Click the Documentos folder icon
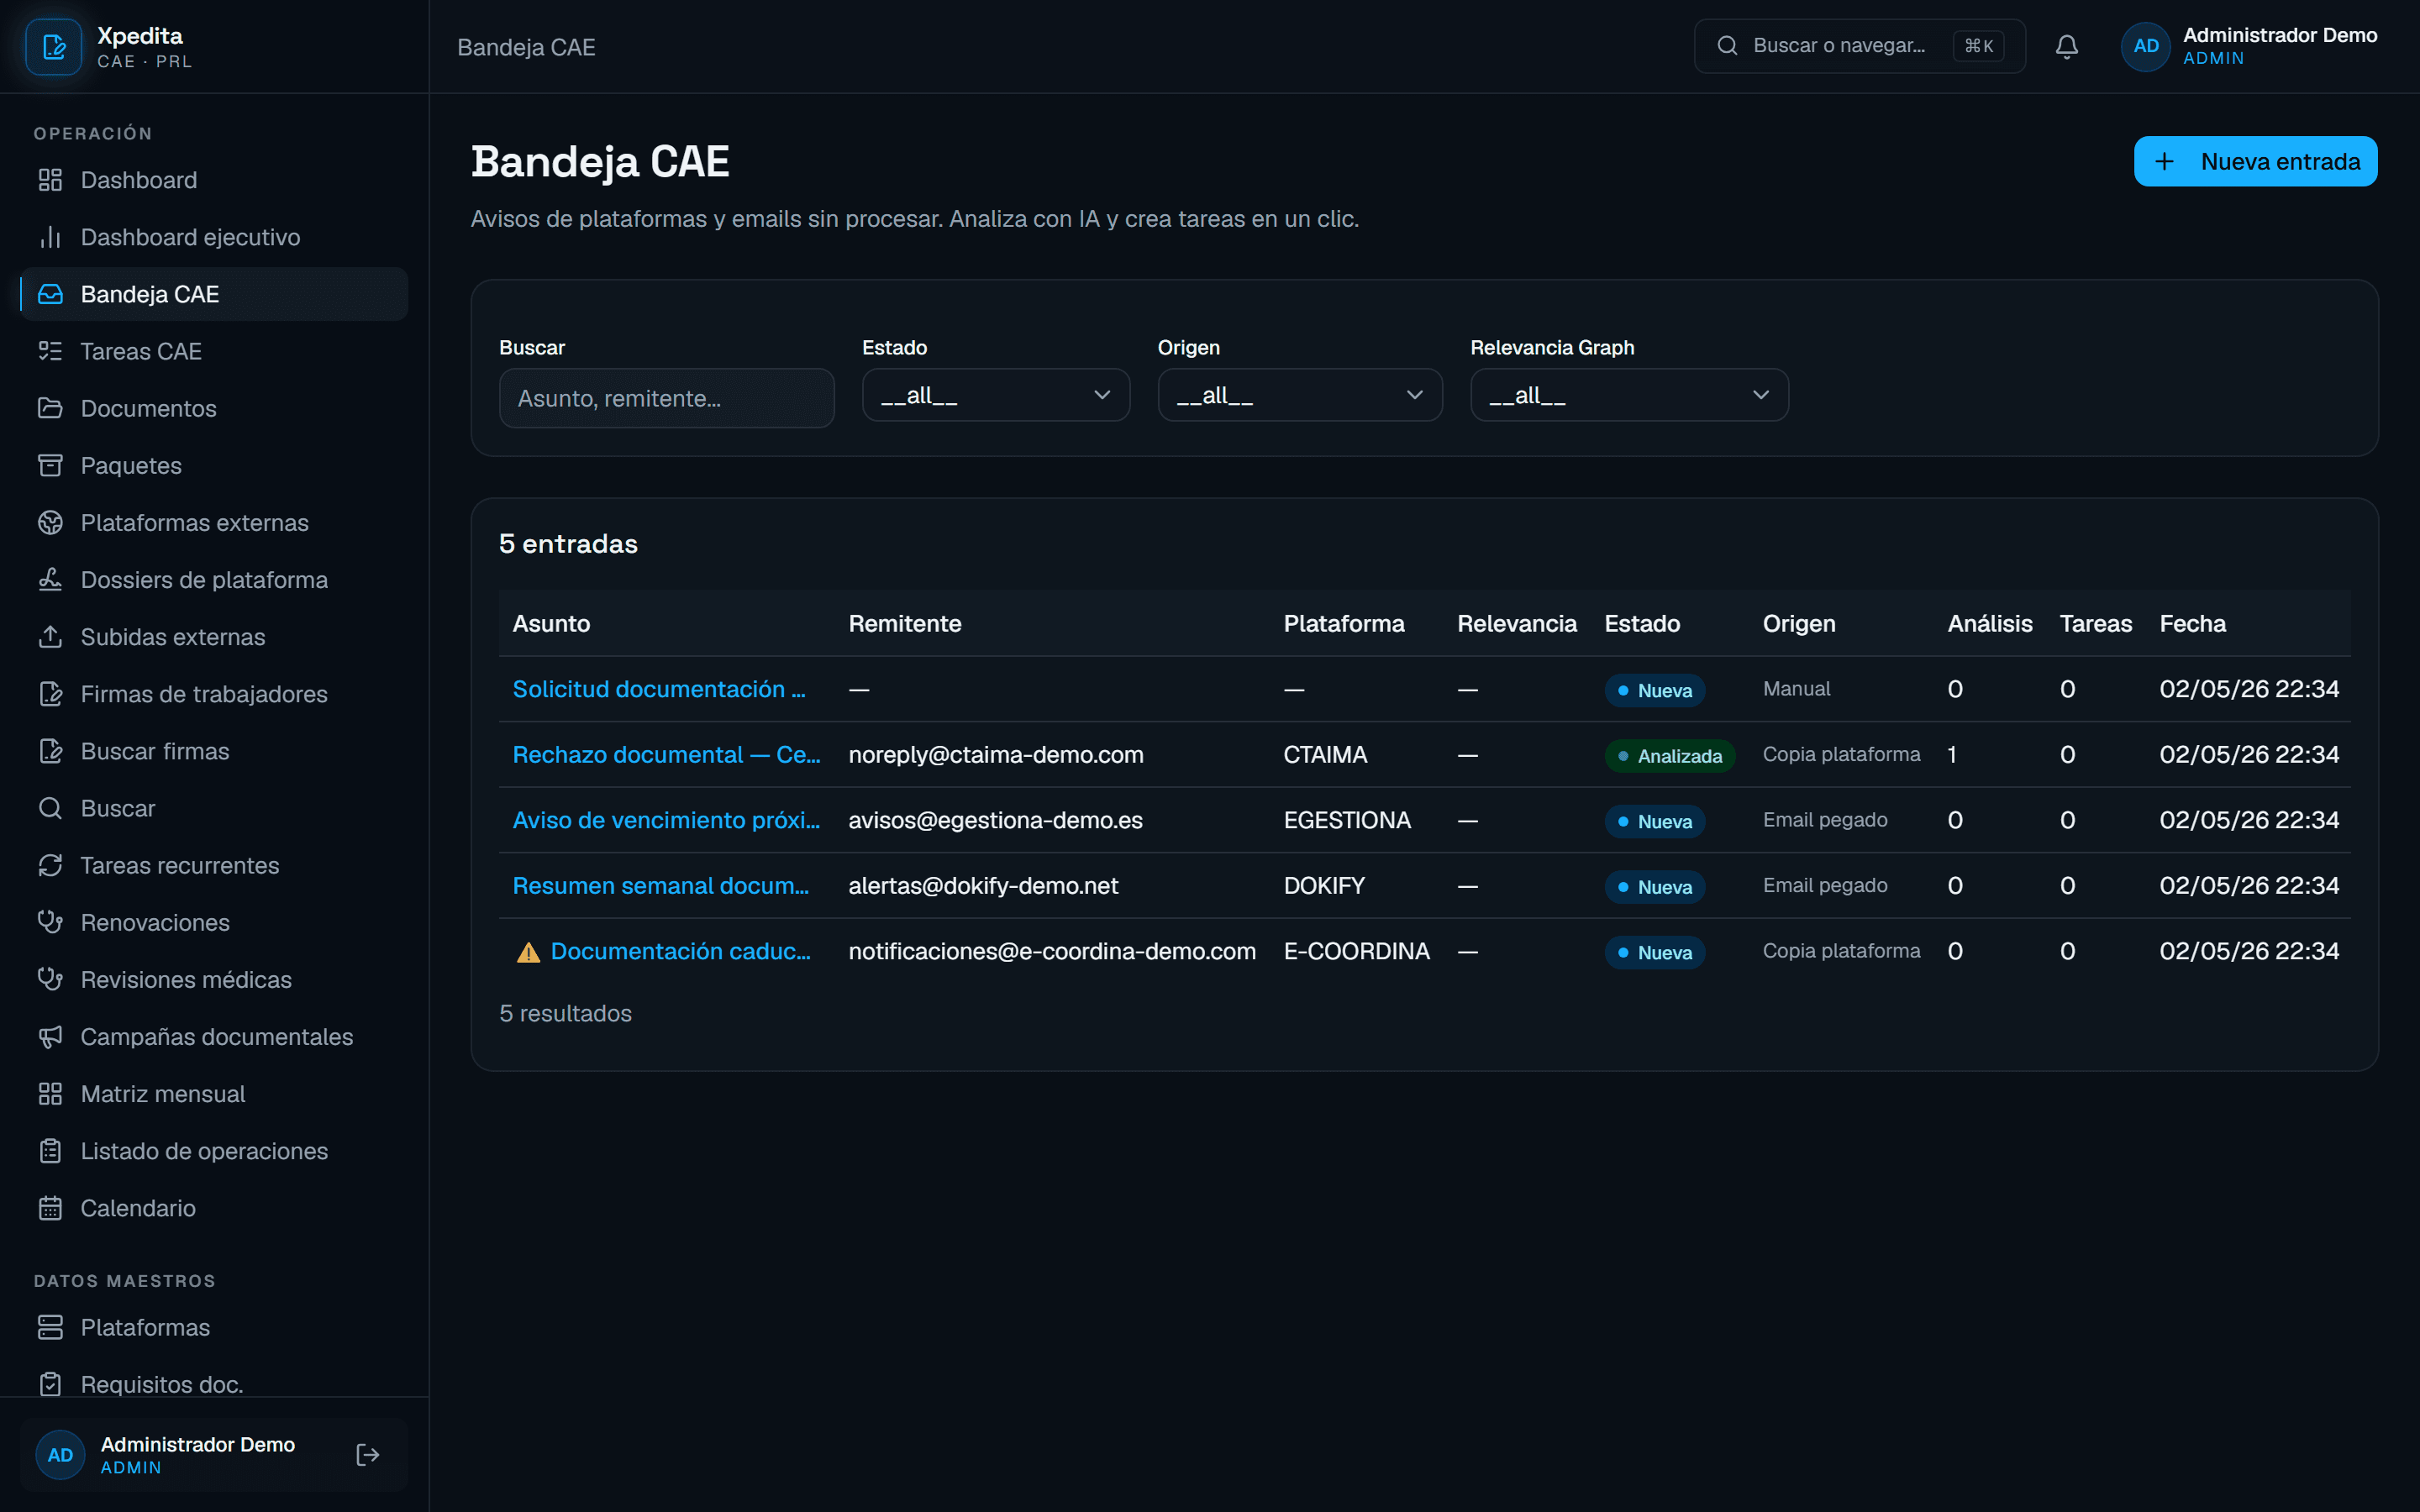The height and width of the screenshot is (1512, 2420). click(x=50, y=408)
